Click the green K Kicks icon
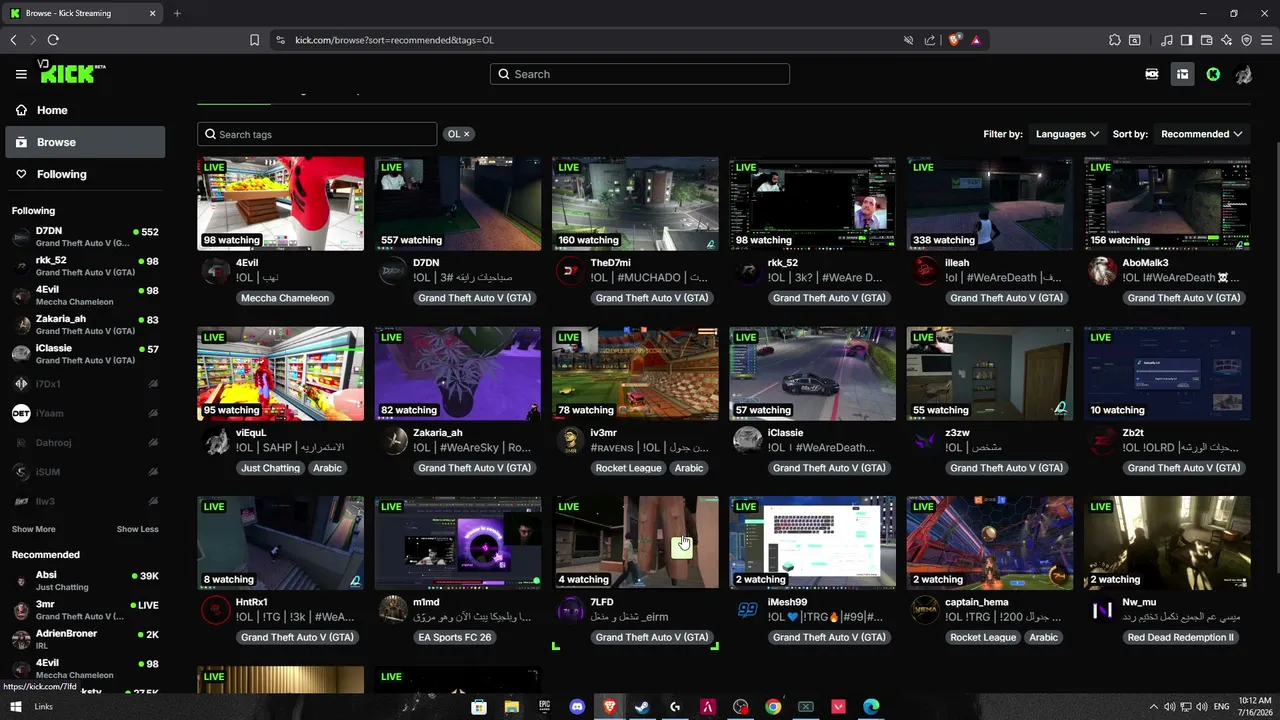The width and height of the screenshot is (1280, 720). pos(1213,74)
